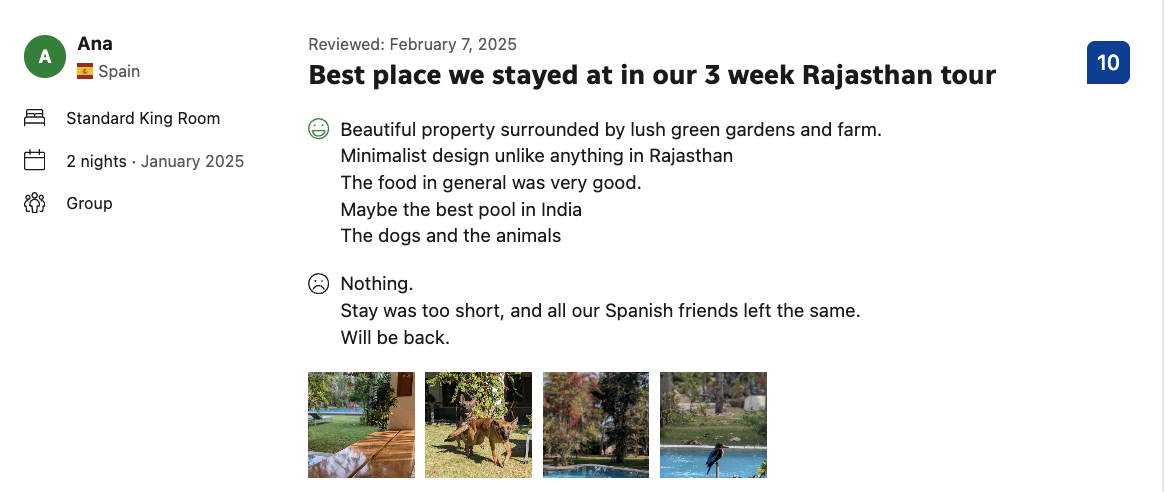Click the 'Maybe the best pool in India' line
Viewport: 1166px width, 492px height.
461,210
